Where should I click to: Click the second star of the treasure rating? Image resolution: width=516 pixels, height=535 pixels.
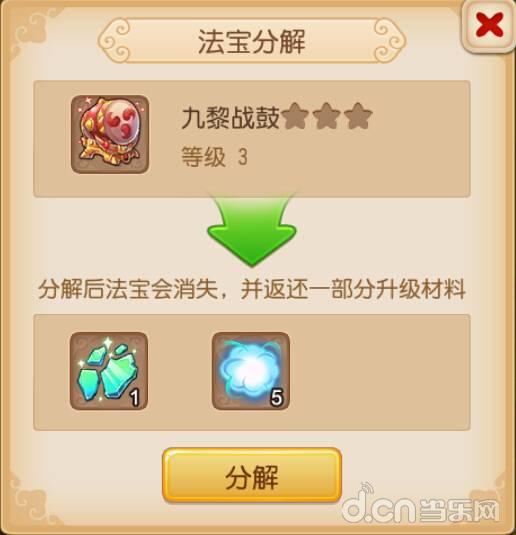tap(327, 117)
